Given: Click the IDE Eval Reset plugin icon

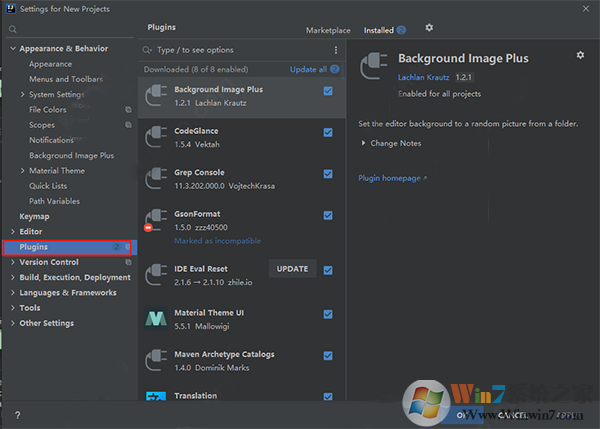Looking at the screenshot, I should tap(156, 275).
